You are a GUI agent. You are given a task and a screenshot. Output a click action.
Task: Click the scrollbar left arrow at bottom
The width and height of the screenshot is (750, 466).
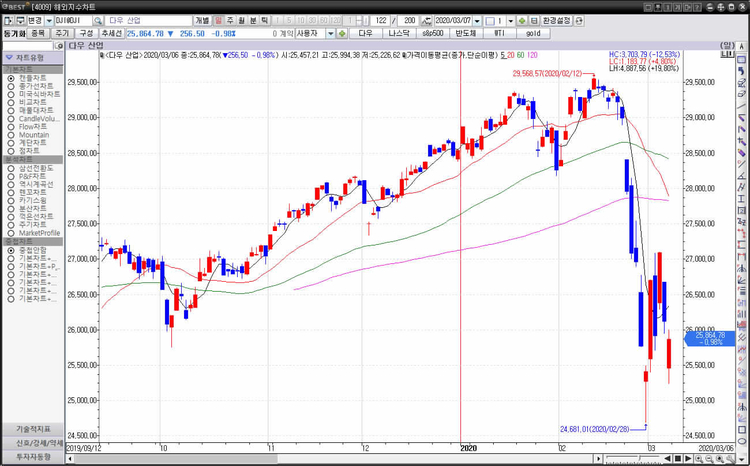[x=70, y=459]
